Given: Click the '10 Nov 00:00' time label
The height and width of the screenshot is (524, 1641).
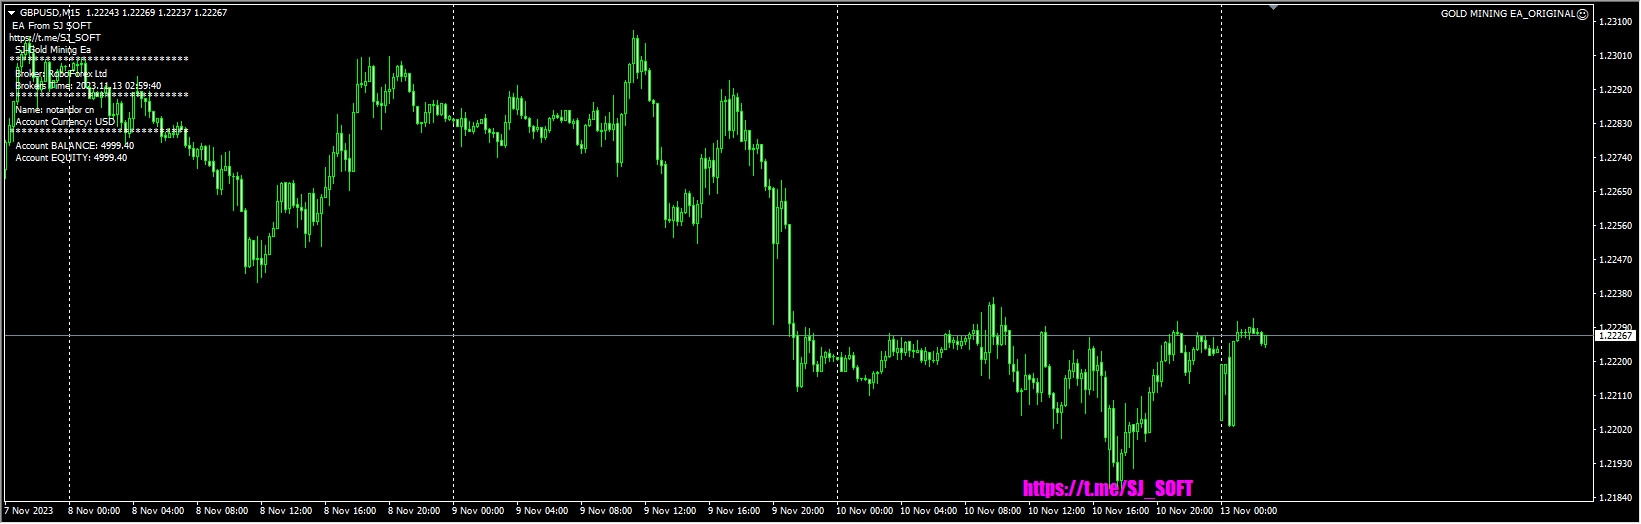Looking at the screenshot, I should pyautogui.click(x=865, y=511).
